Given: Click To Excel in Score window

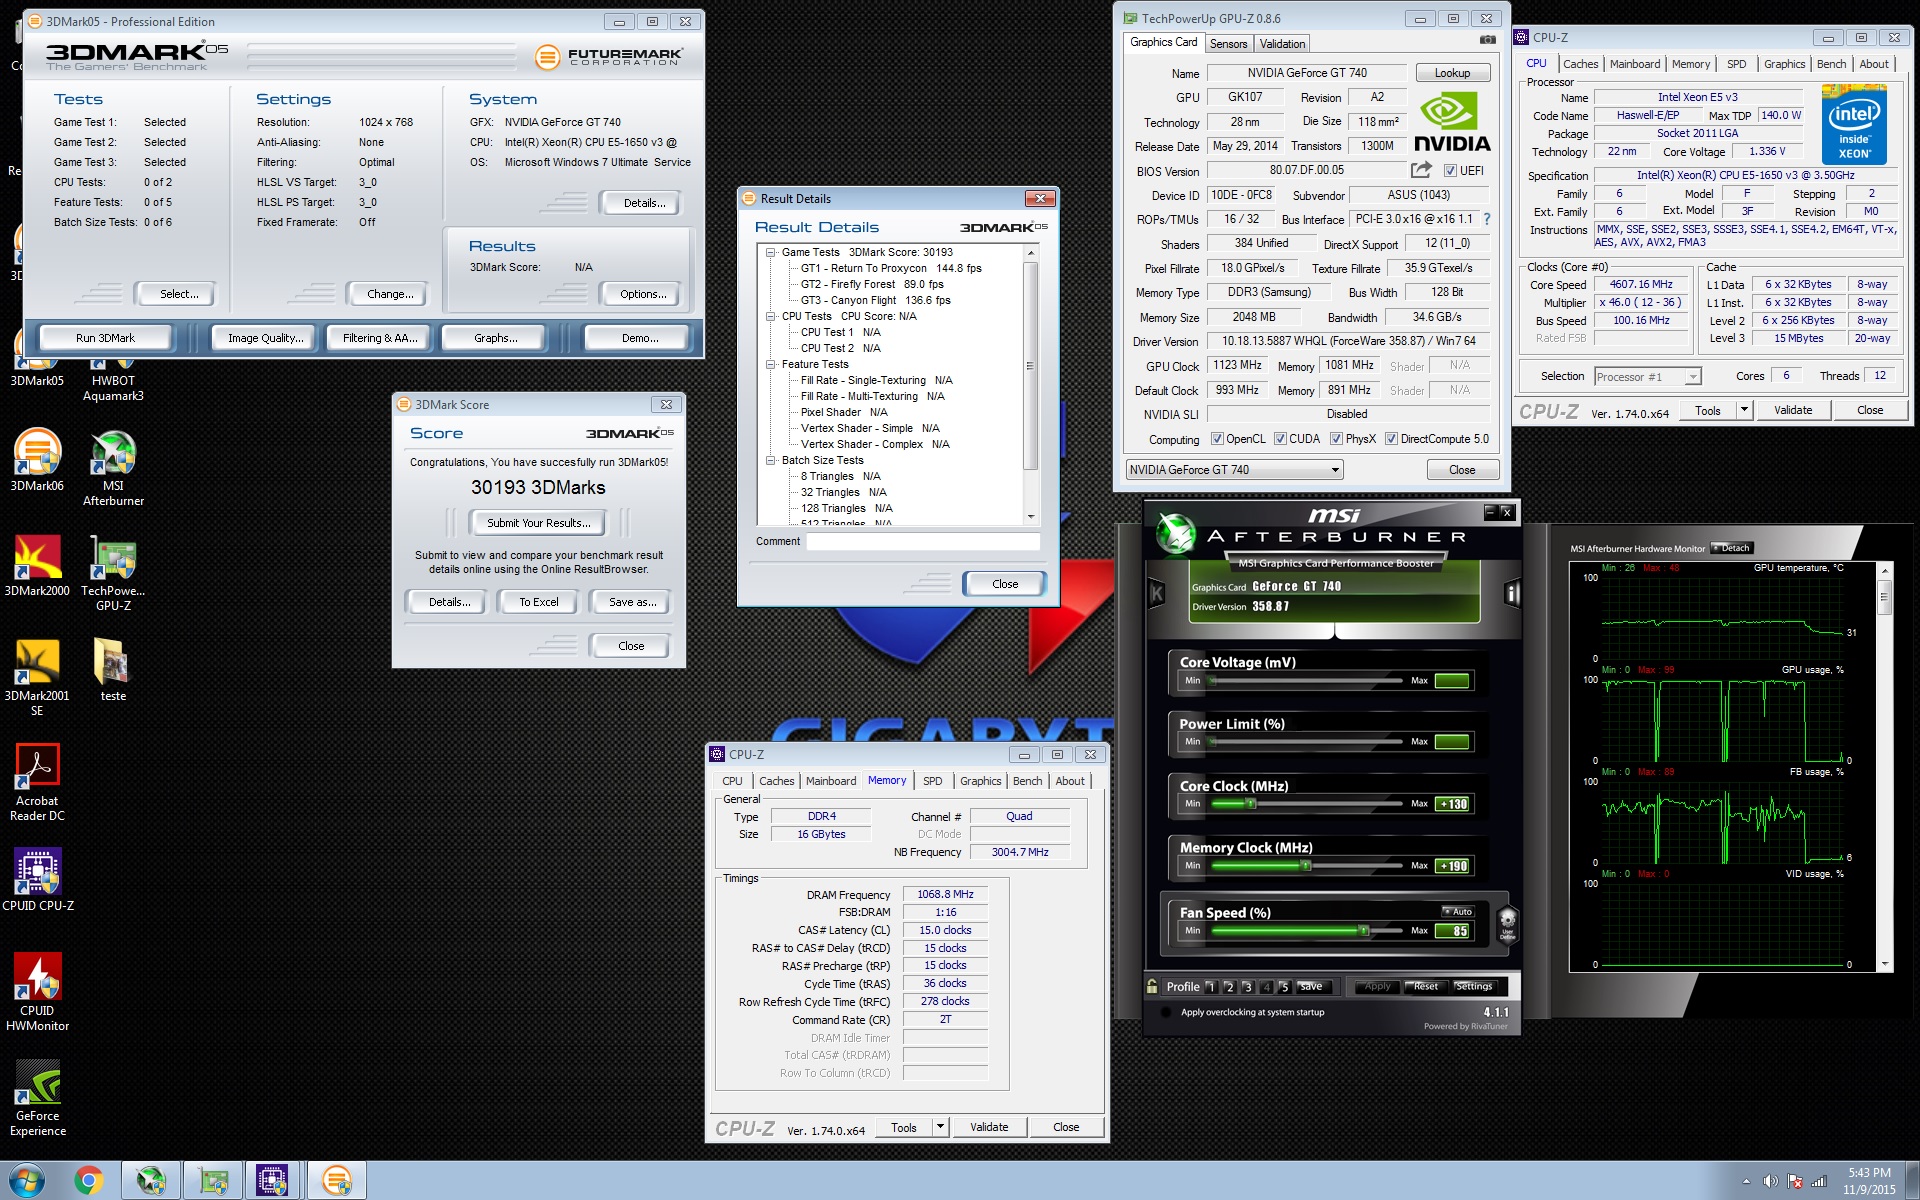Looking at the screenshot, I should click(x=538, y=602).
